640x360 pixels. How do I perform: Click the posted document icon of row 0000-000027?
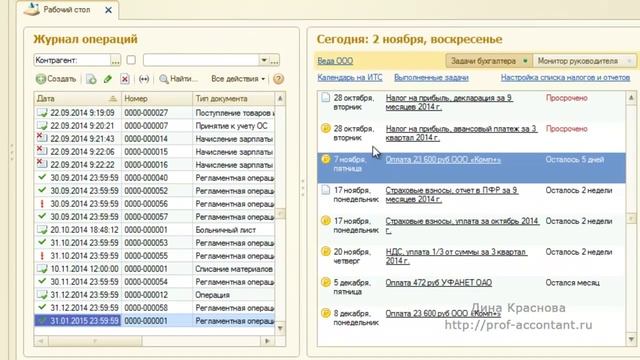tap(42, 113)
